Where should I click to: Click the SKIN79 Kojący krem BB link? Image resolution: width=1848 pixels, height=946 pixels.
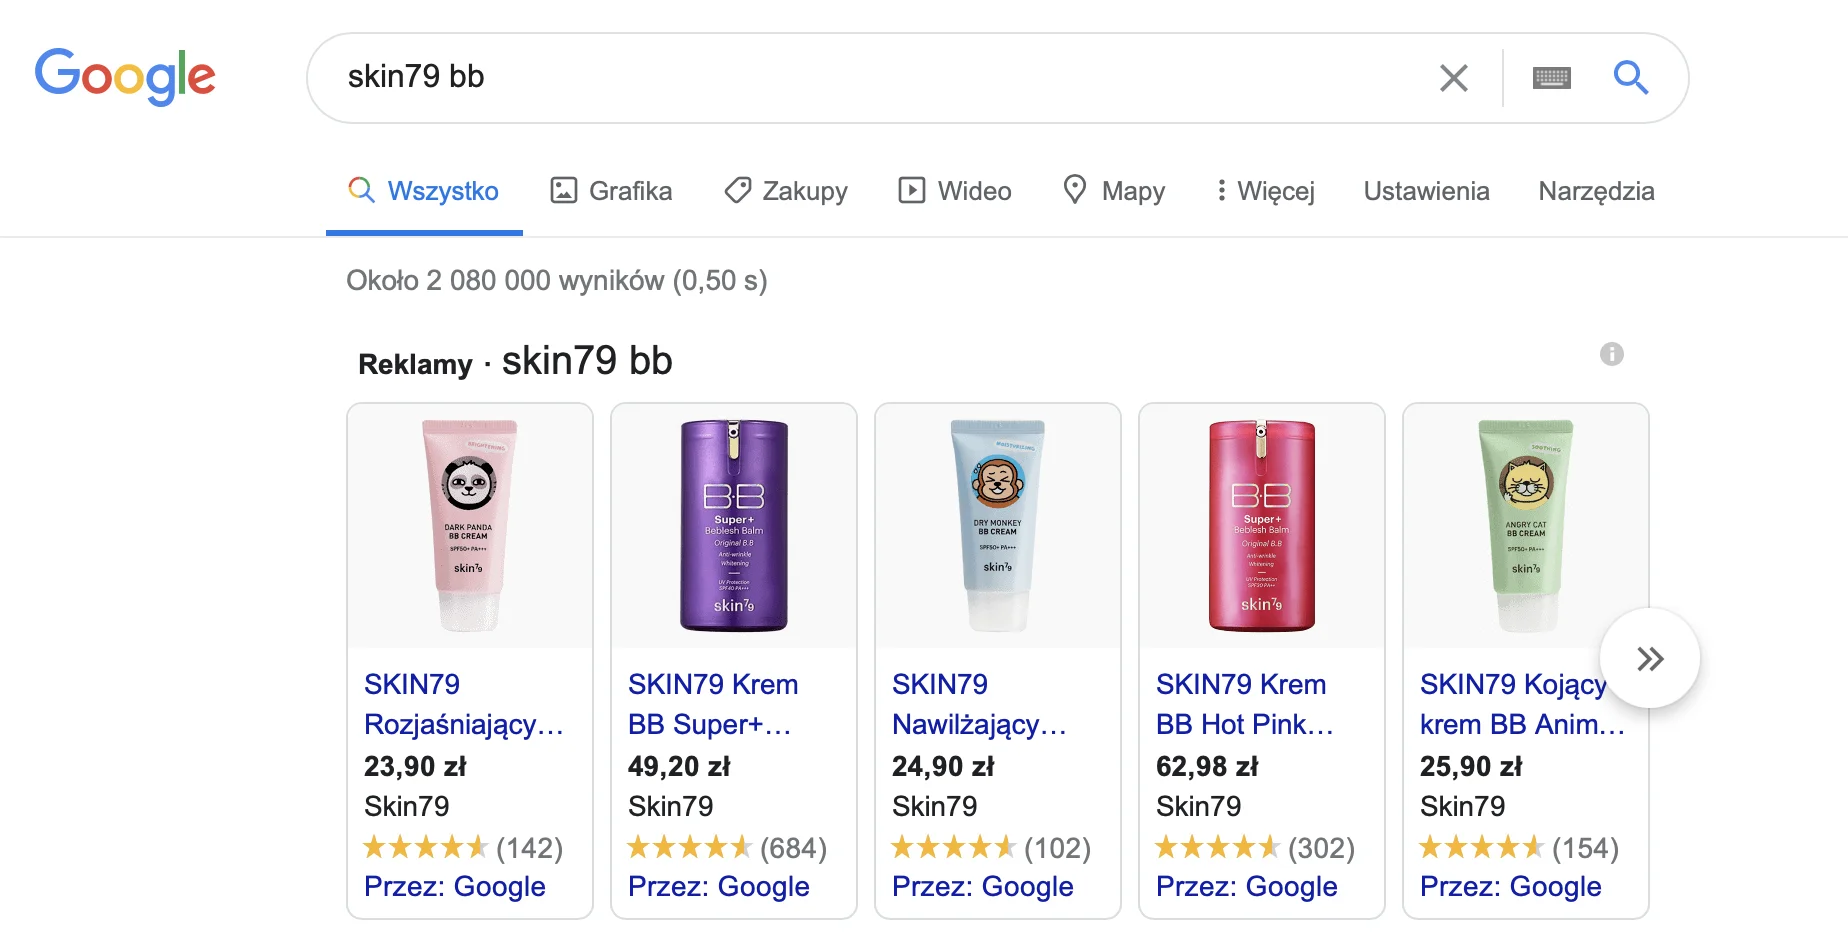pos(1512,704)
